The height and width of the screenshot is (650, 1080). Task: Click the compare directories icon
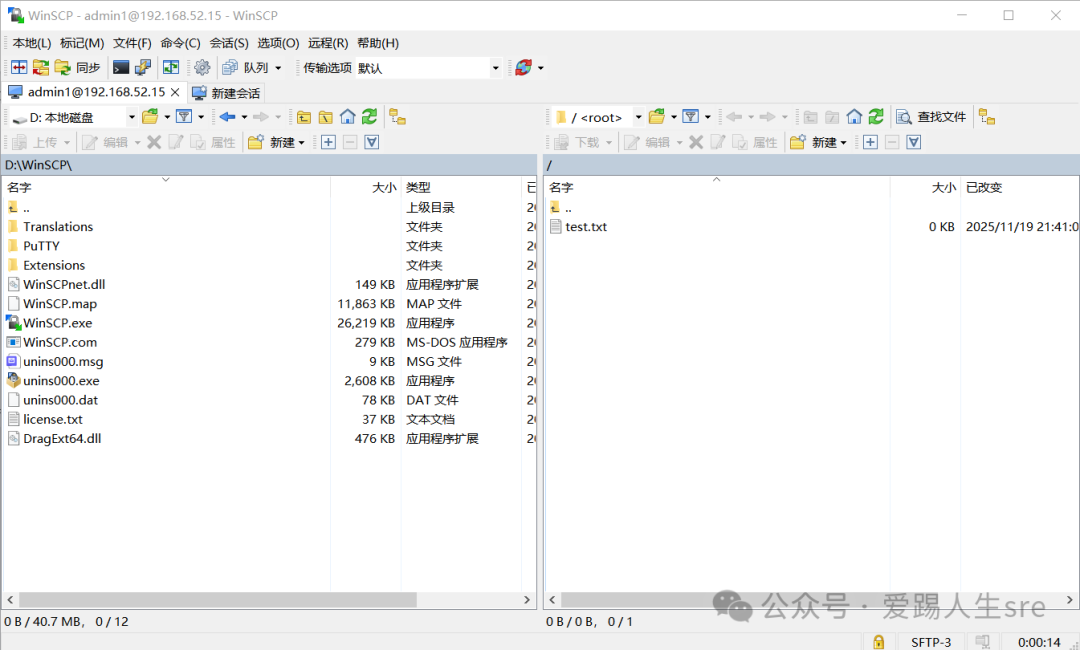pos(19,68)
